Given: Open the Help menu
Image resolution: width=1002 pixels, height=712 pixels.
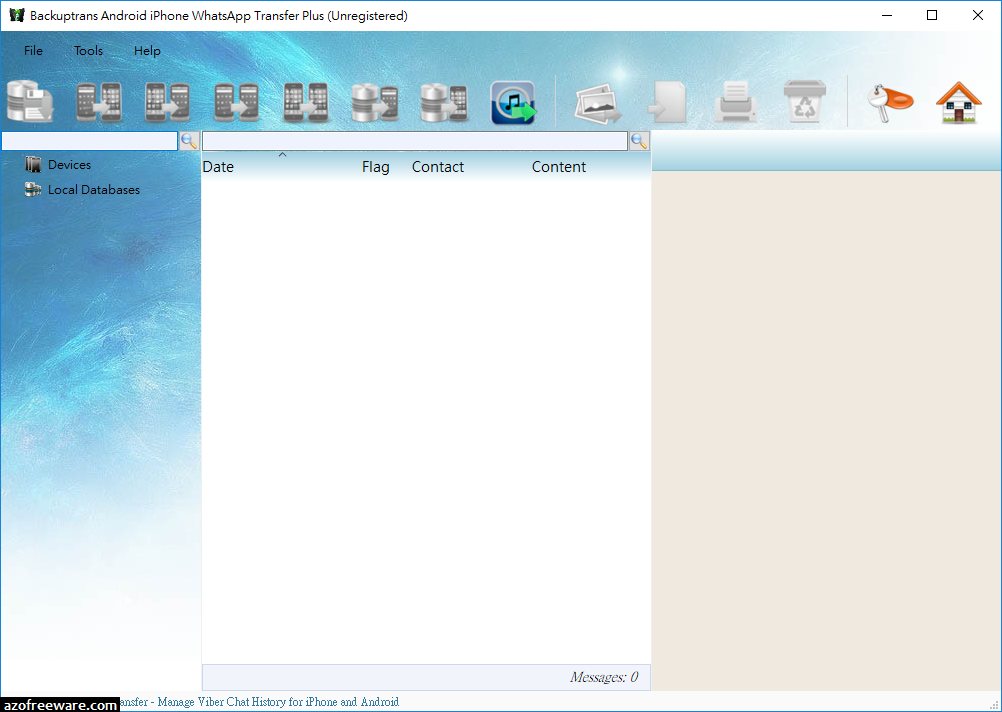Looking at the screenshot, I should coord(147,50).
